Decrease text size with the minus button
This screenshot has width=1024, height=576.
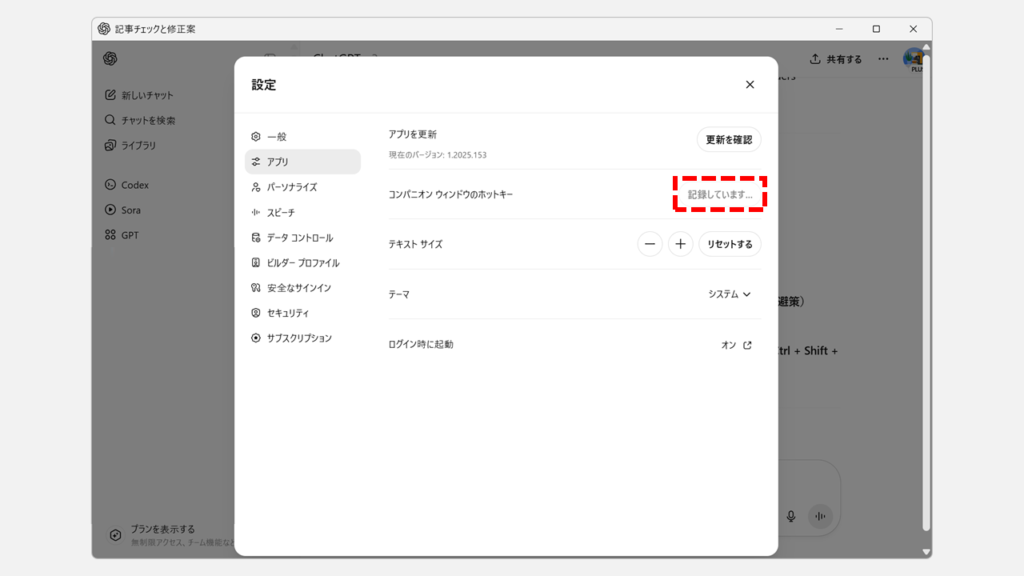[x=650, y=244]
